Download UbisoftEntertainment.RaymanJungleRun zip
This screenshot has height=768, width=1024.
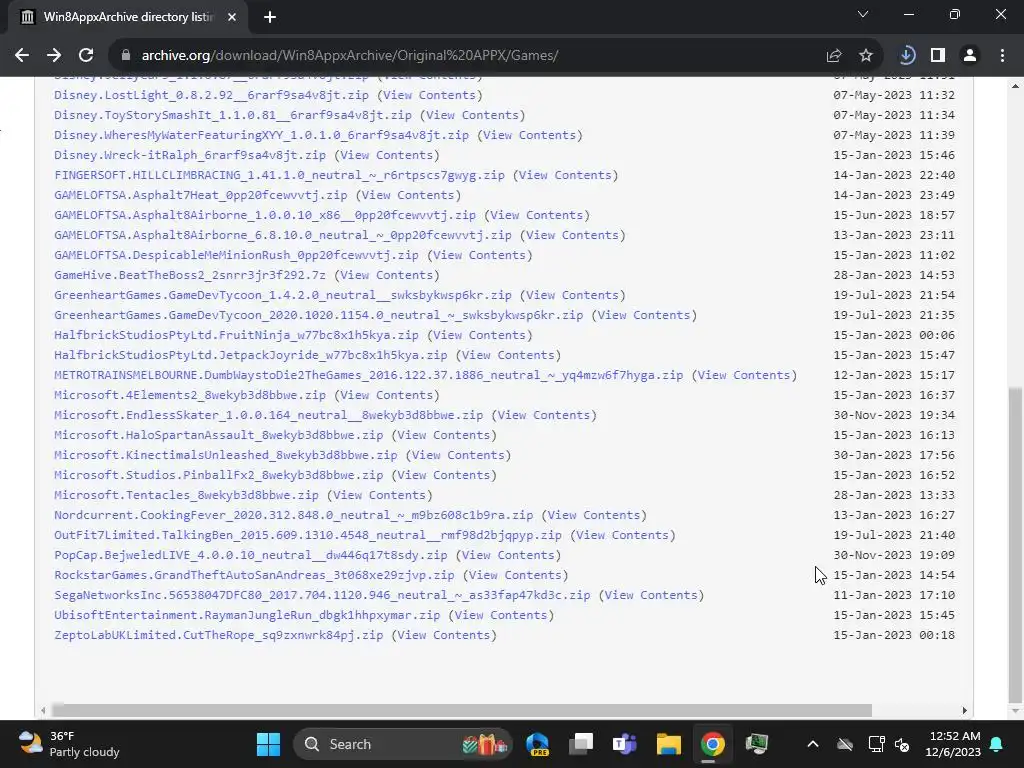(247, 615)
